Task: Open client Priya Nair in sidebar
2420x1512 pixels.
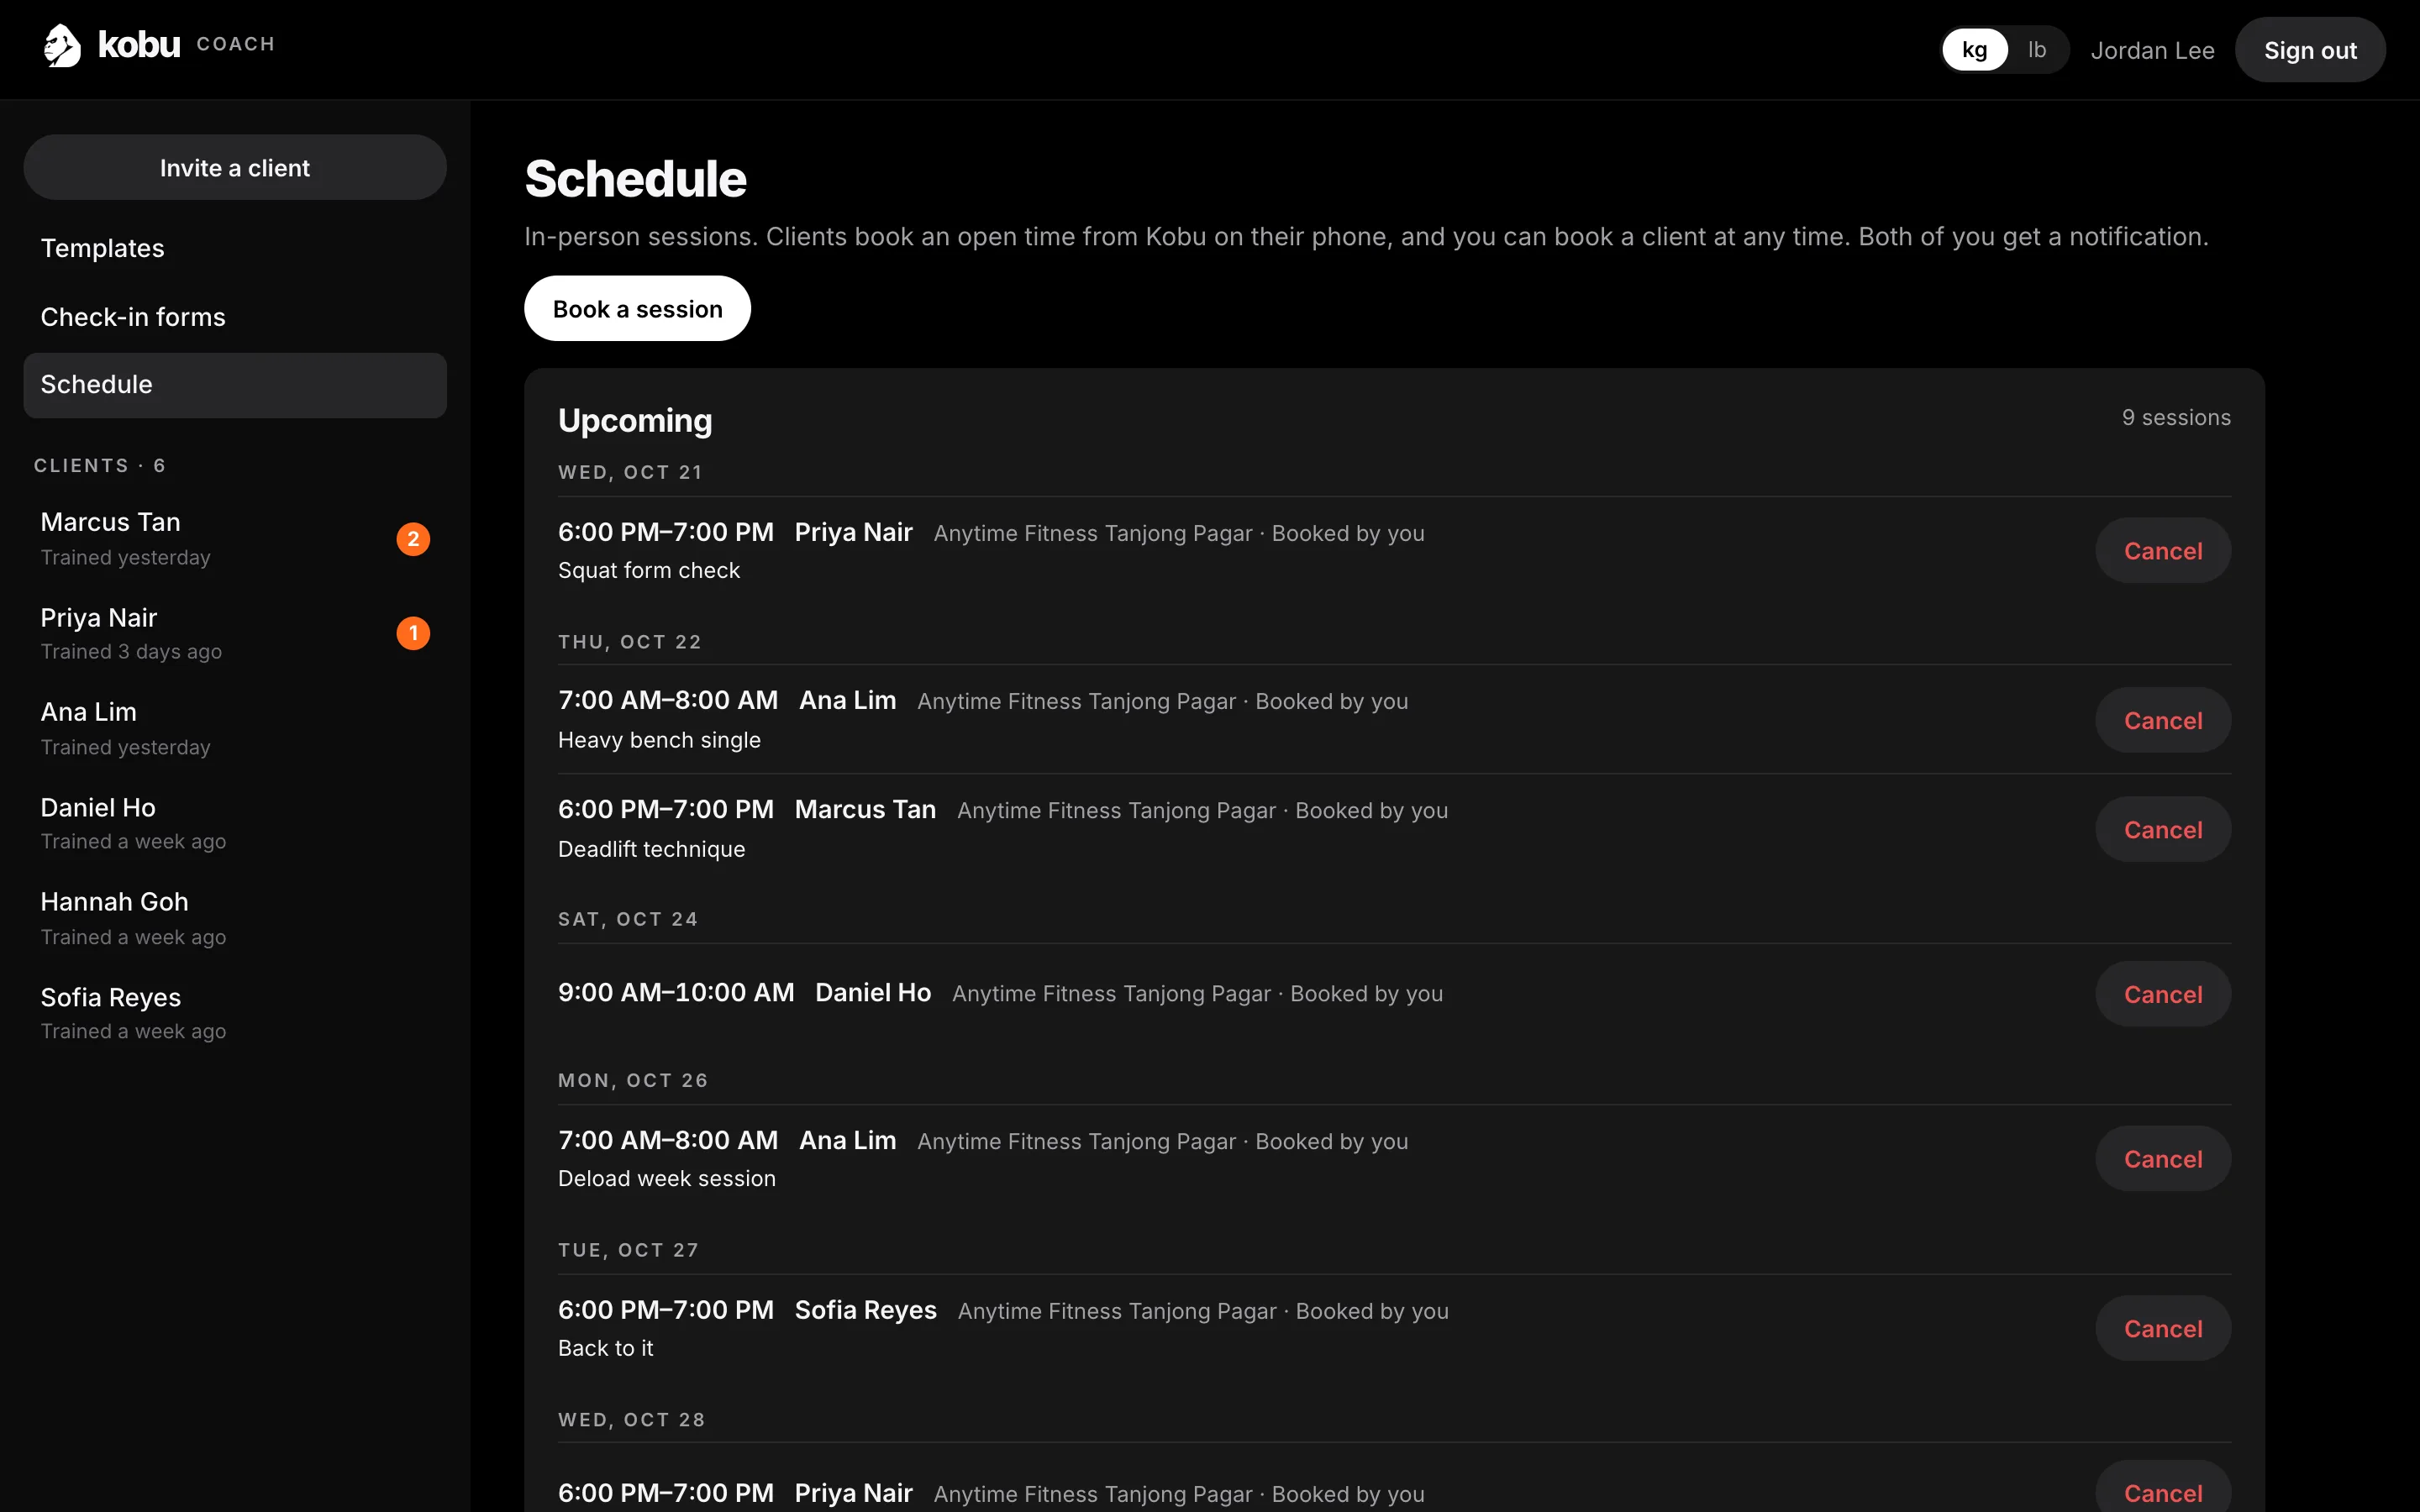Action: coord(235,633)
